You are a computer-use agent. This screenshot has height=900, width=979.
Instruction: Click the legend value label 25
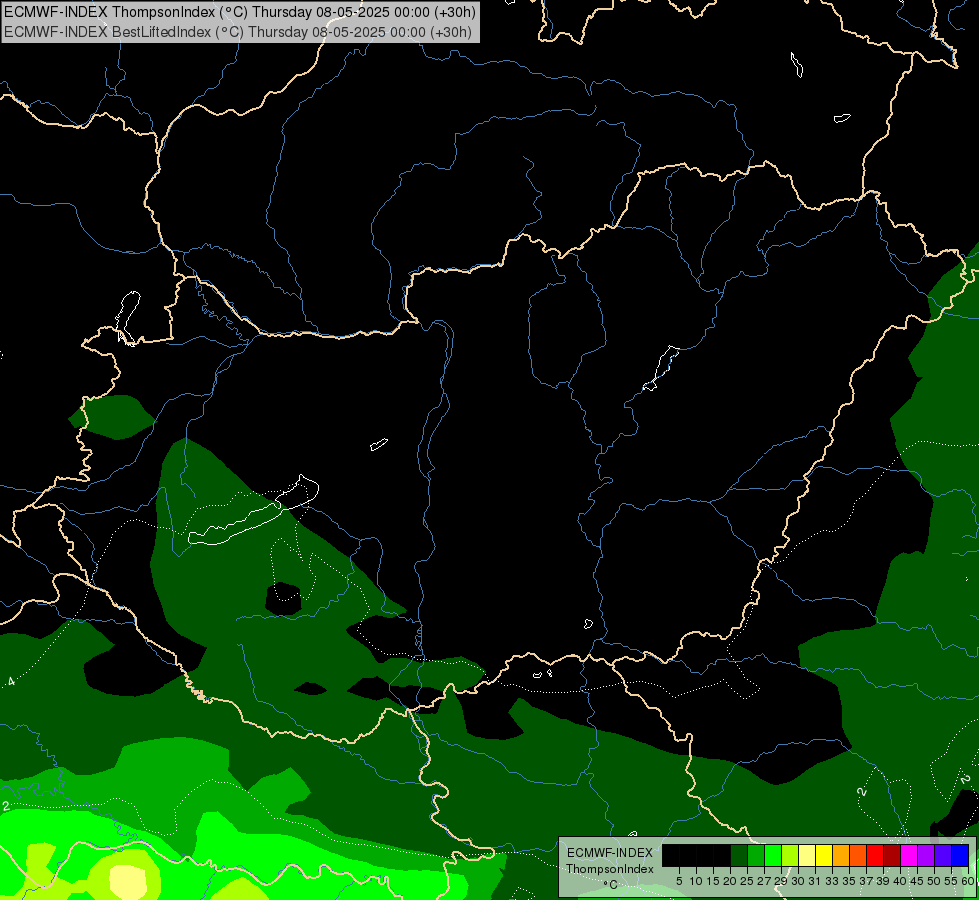[747, 881]
